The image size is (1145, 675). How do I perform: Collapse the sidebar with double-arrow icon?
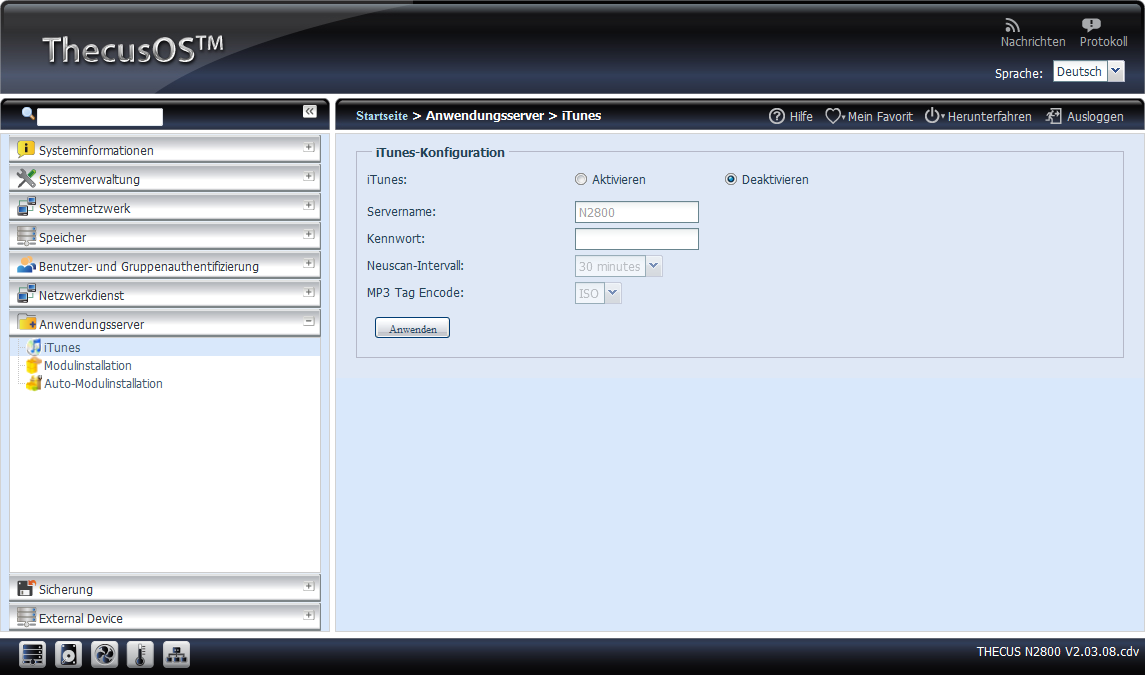[310, 111]
